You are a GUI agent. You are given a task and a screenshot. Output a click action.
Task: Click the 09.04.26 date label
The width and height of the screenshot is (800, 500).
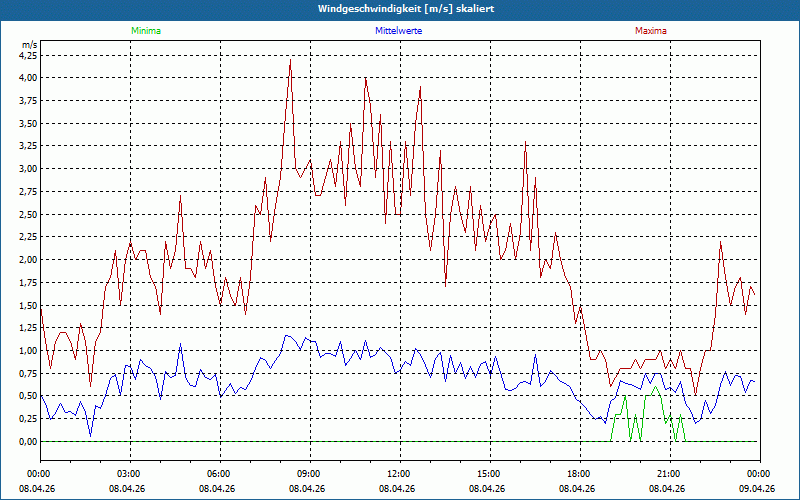757,488
